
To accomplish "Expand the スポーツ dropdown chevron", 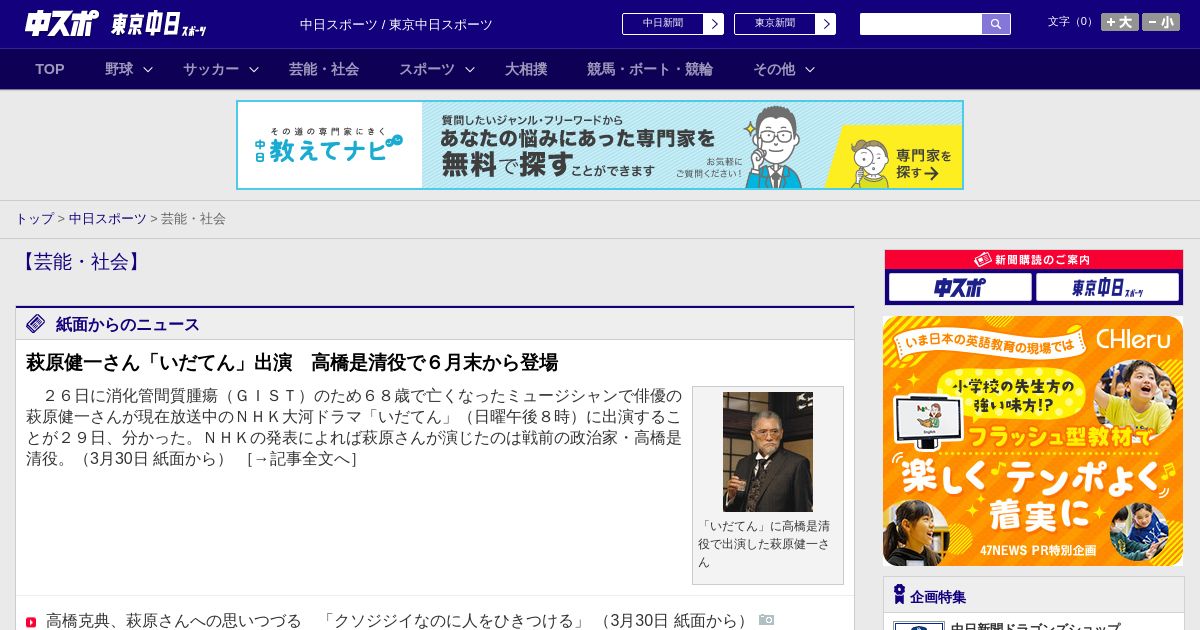I will pos(470,70).
